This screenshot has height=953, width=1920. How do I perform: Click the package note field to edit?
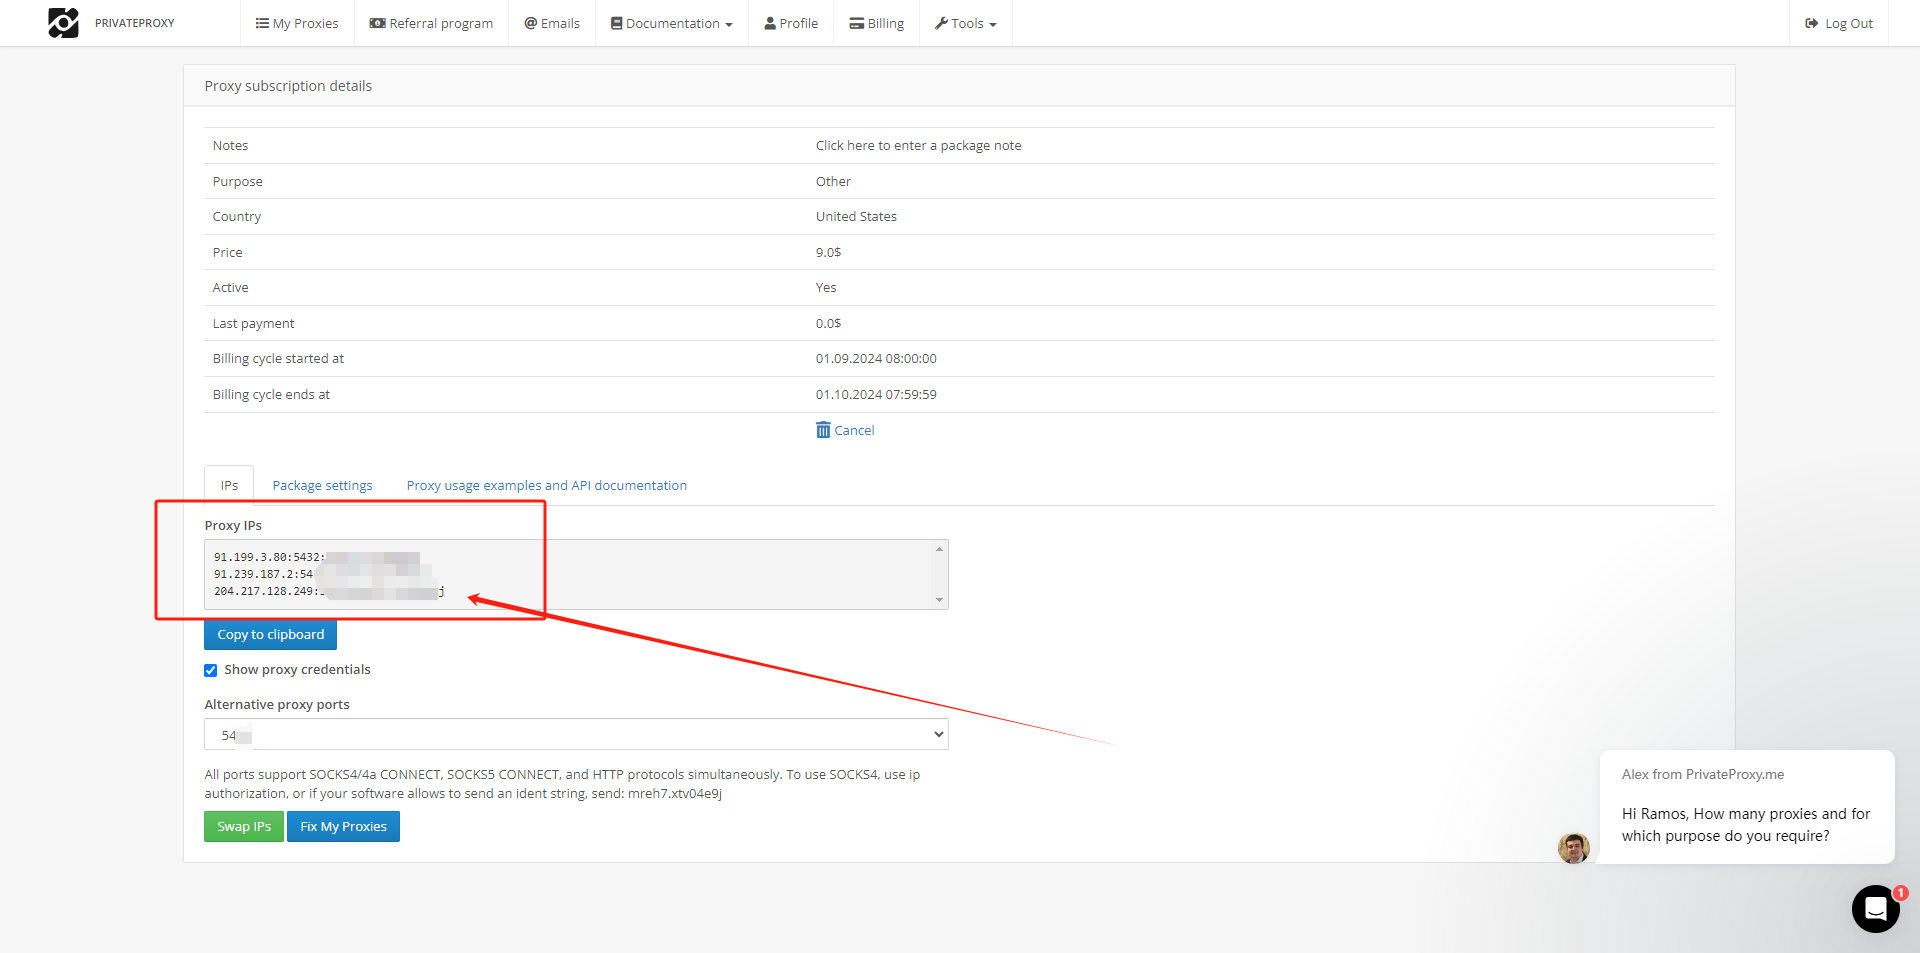pyautogui.click(x=918, y=146)
